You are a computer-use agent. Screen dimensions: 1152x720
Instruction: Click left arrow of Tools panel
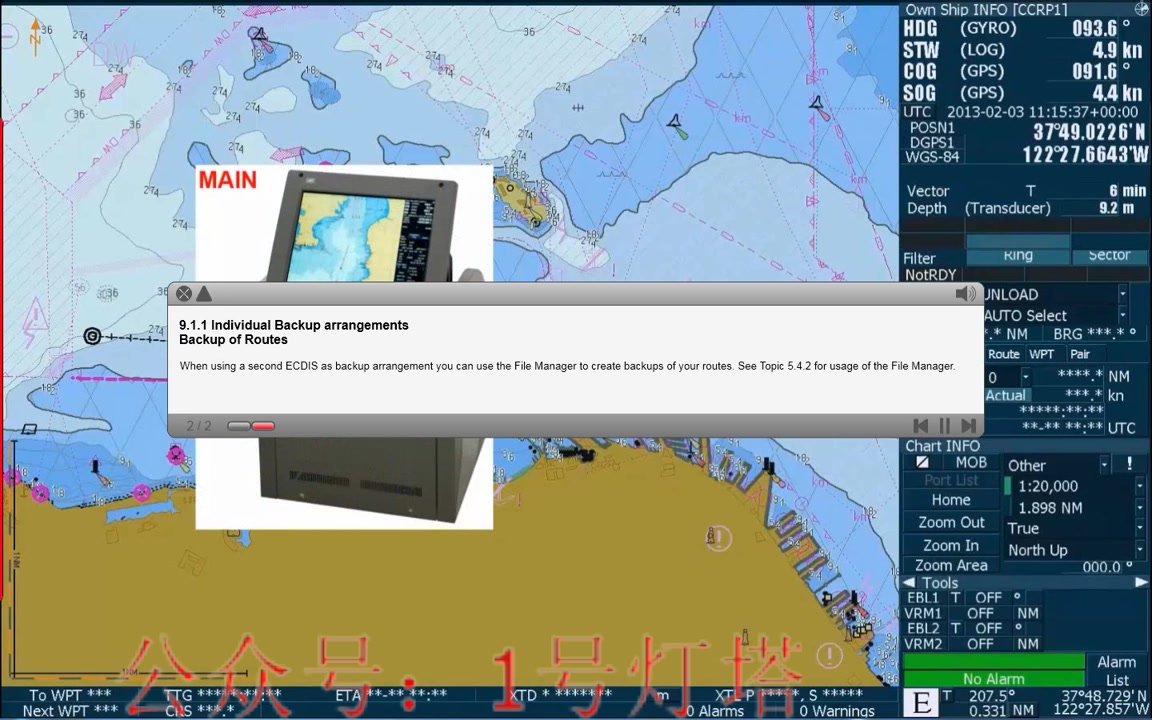click(x=910, y=583)
